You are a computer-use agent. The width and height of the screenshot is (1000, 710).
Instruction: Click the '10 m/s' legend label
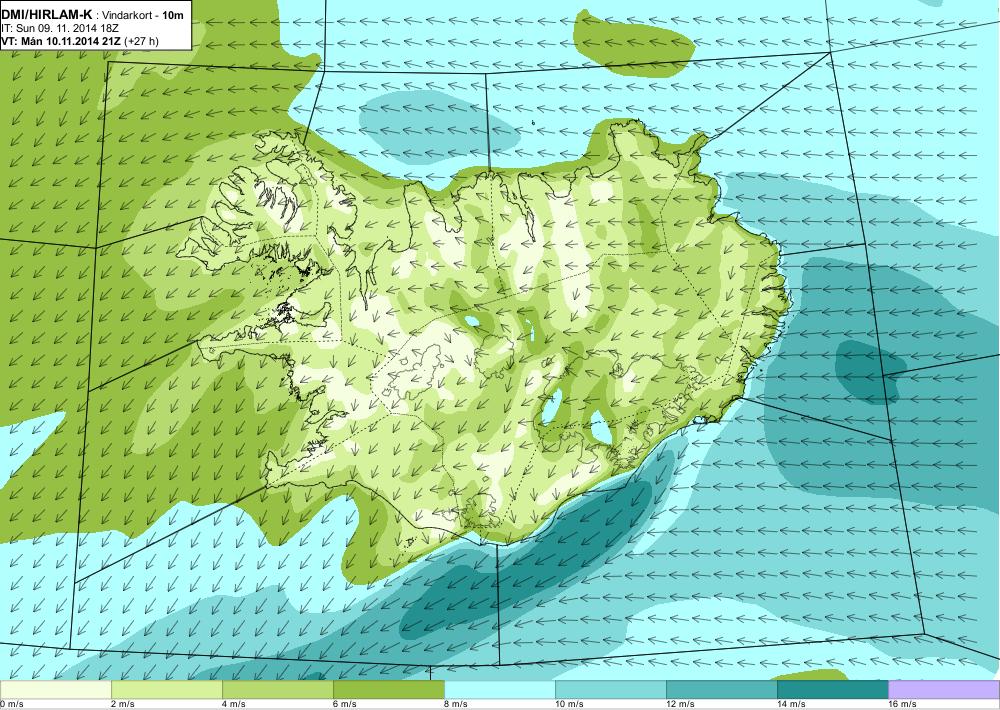coord(570,704)
